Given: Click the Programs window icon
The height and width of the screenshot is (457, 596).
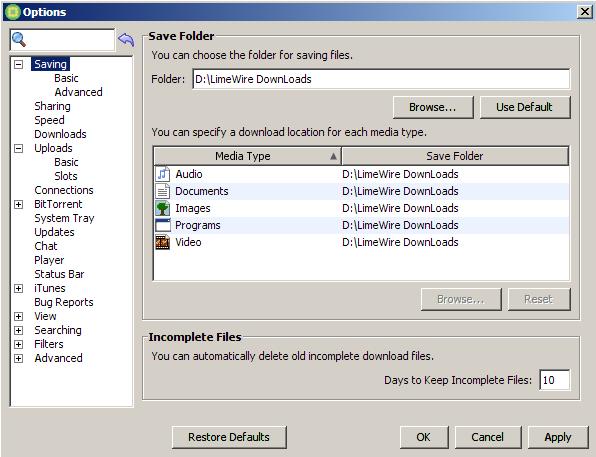Looking at the screenshot, I should (162, 225).
